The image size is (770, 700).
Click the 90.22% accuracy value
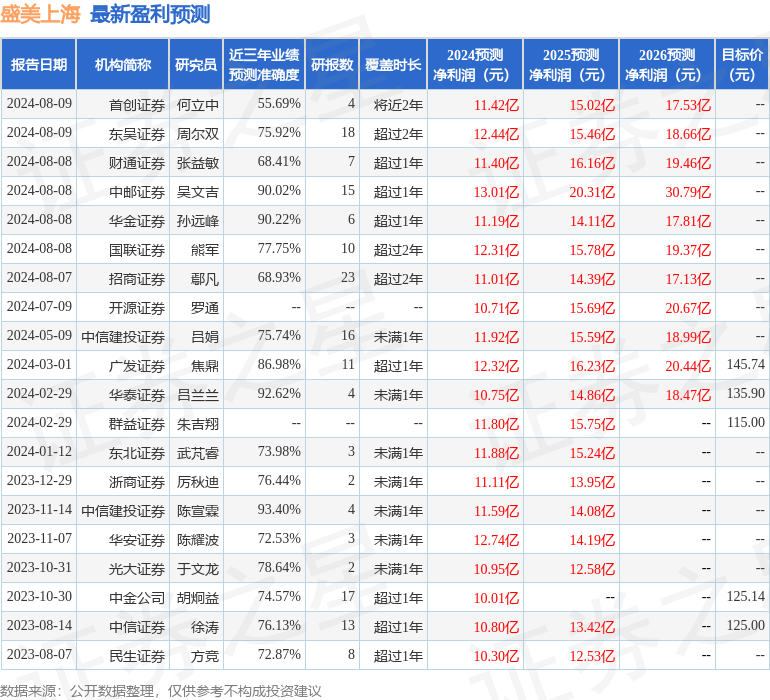279,219
